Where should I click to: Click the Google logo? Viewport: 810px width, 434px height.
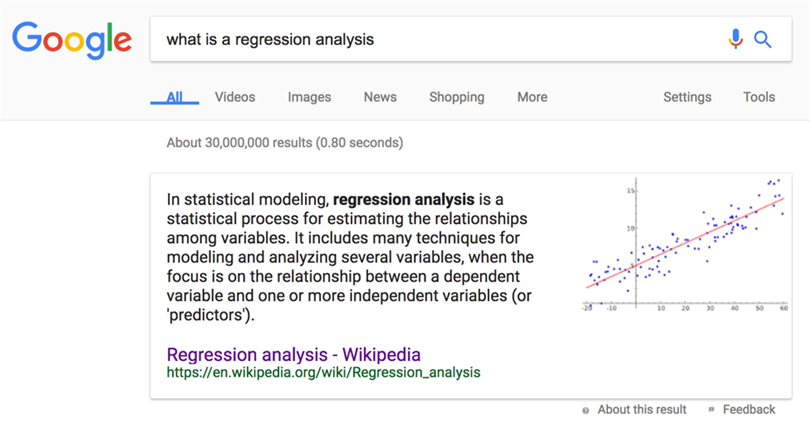click(x=72, y=40)
